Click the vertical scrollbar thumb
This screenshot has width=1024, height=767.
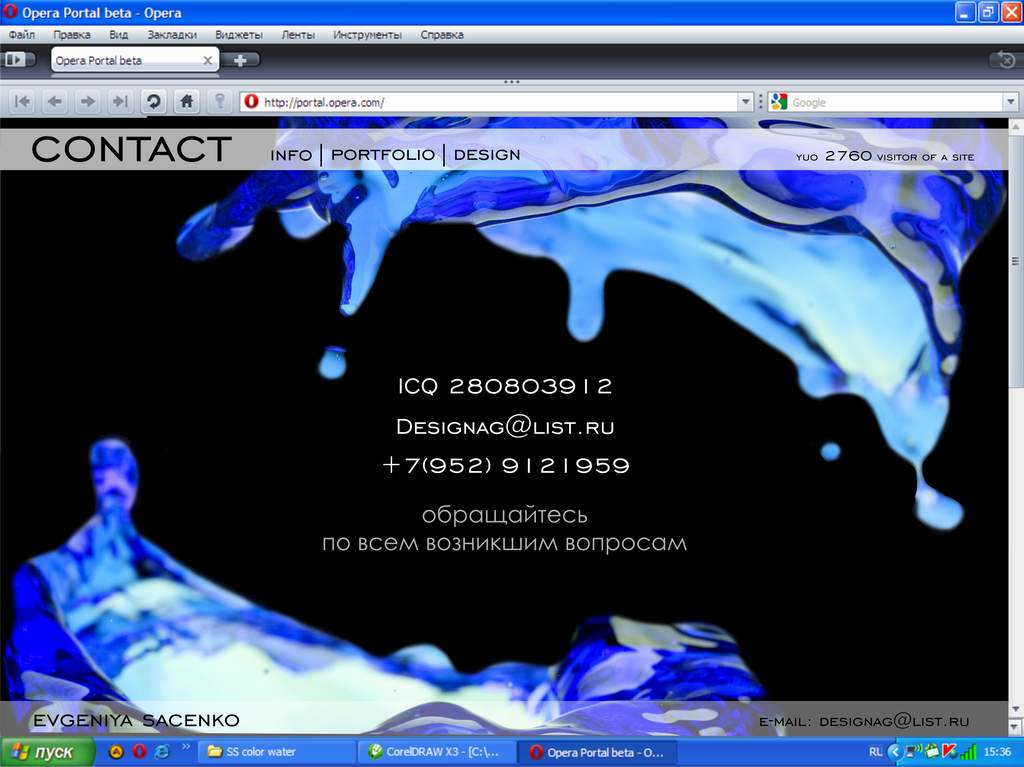click(x=1016, y=261)
